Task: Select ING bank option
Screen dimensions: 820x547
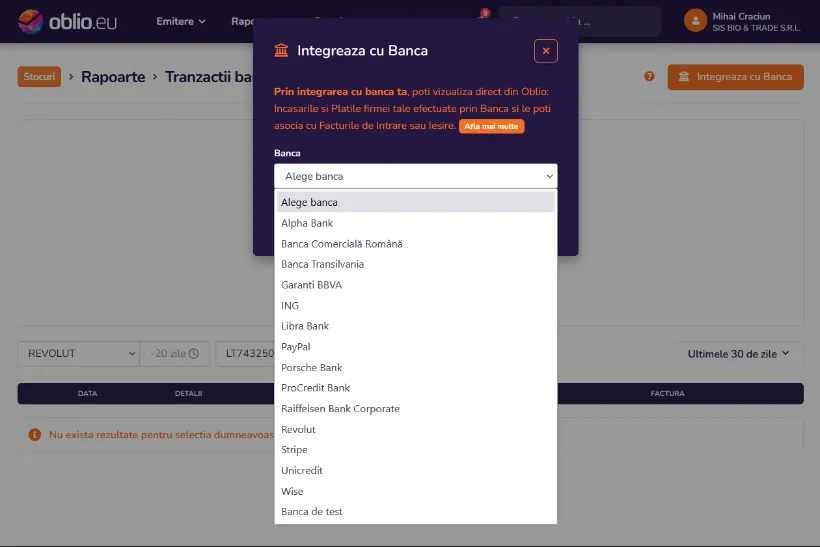Action: [416, 305]
